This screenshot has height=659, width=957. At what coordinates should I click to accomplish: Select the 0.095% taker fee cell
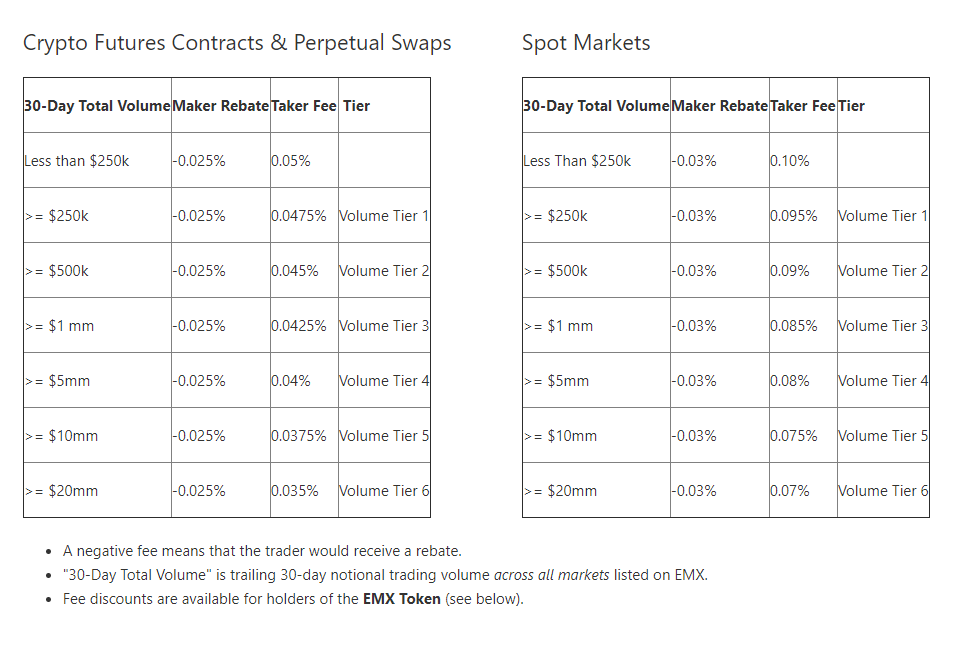(794, 216)
